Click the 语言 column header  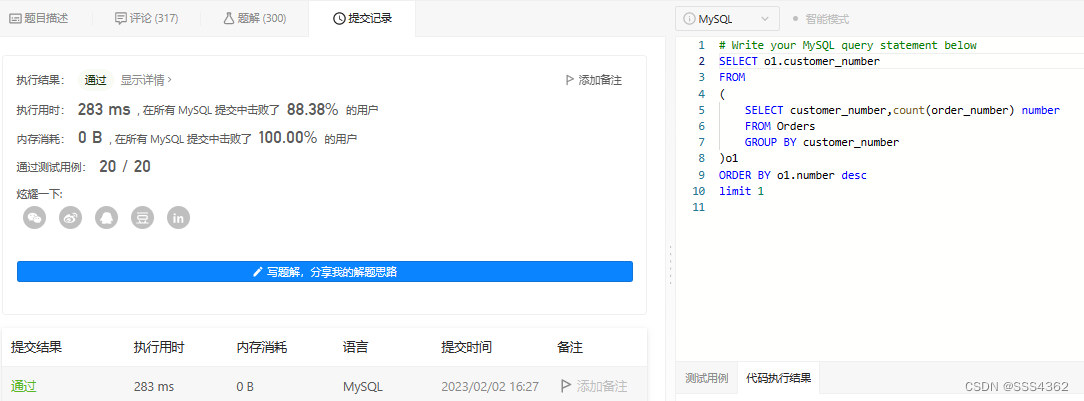(355, 347)
